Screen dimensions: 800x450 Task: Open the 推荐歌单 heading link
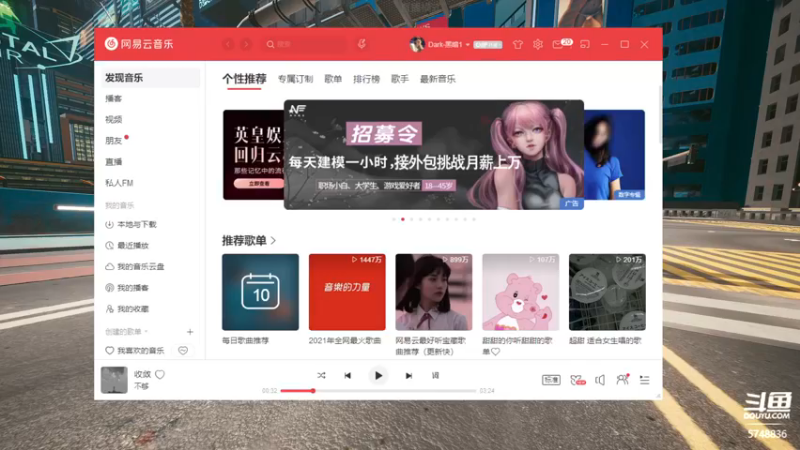[249, 240]
